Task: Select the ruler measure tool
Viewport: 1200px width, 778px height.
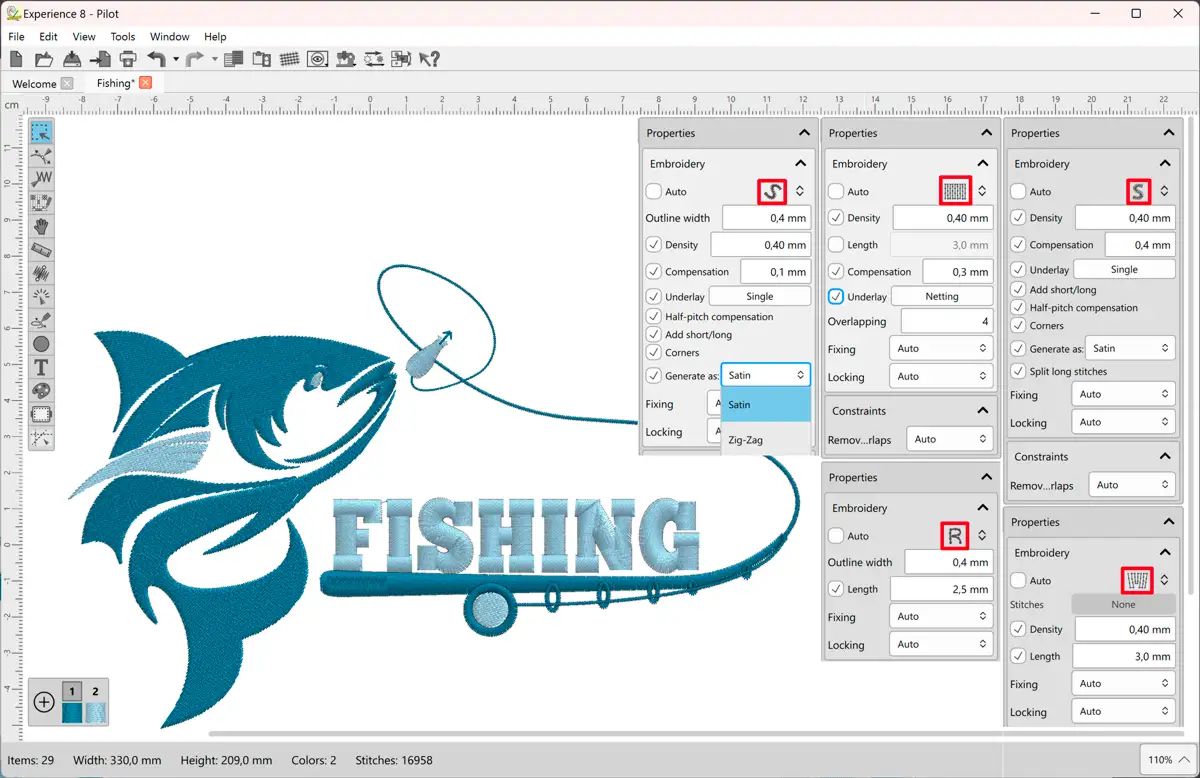Action: (41, 249)
